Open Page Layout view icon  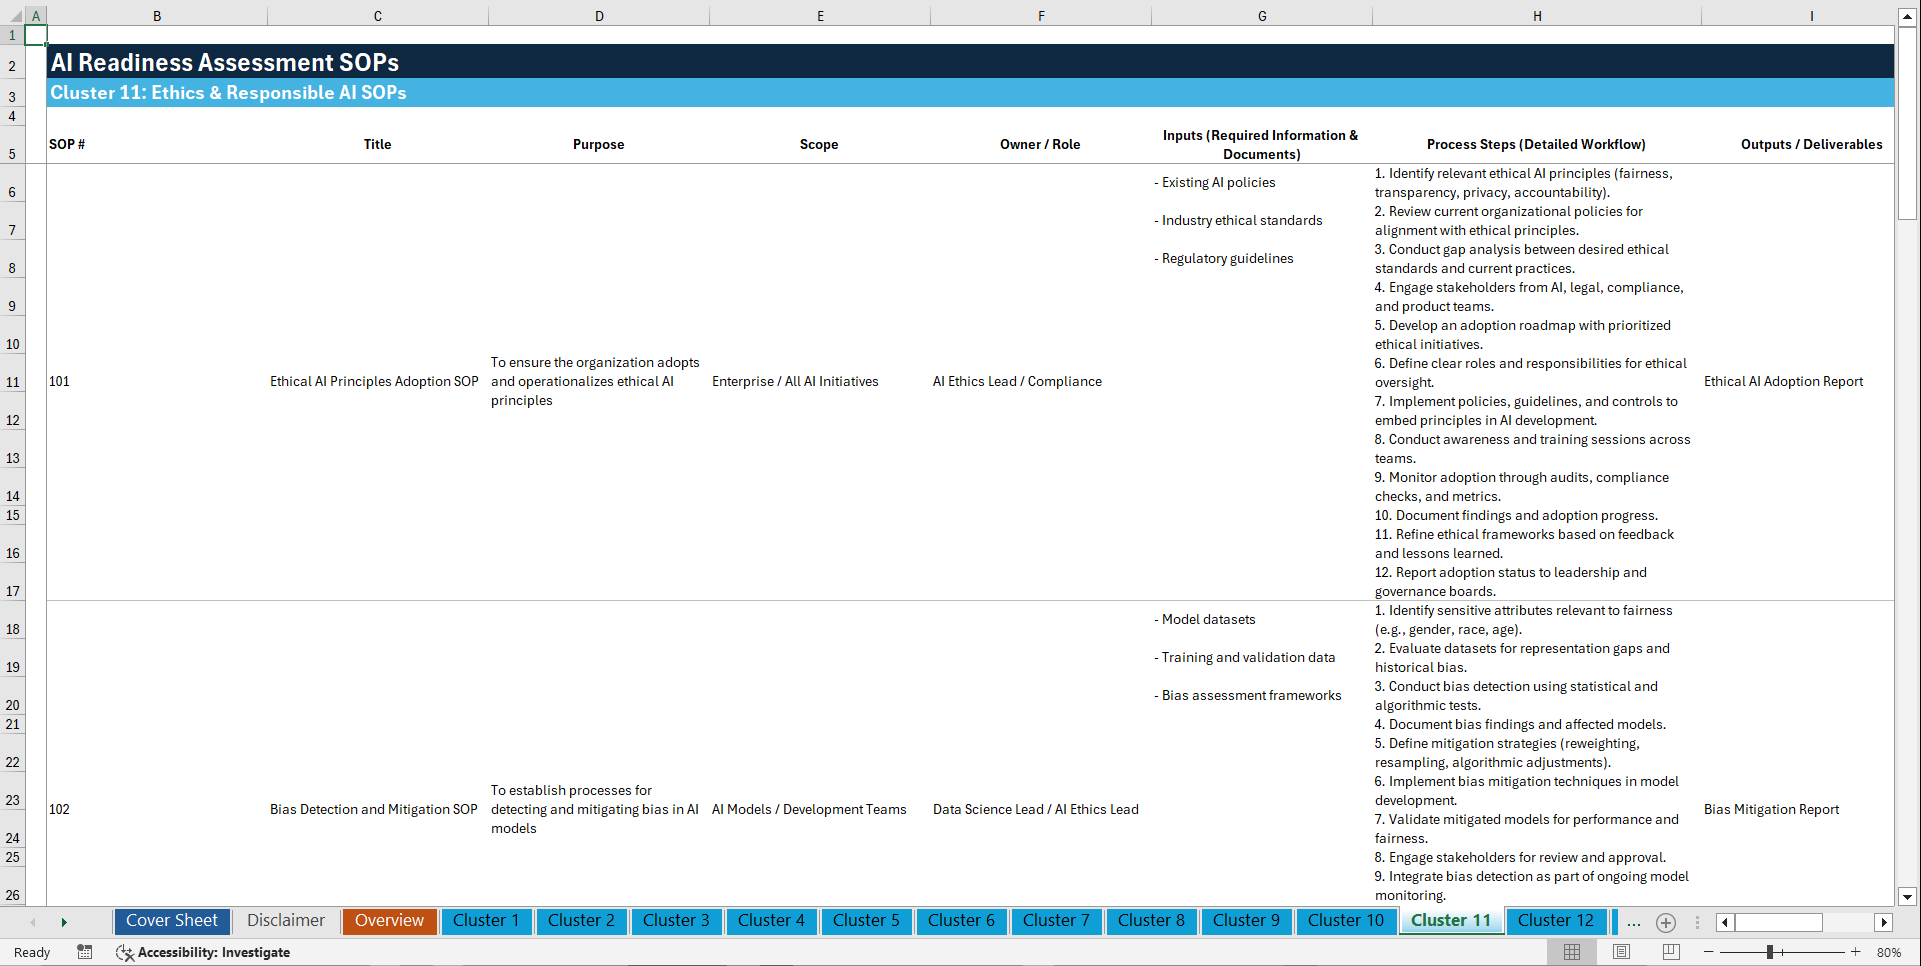click(1620, 952)
